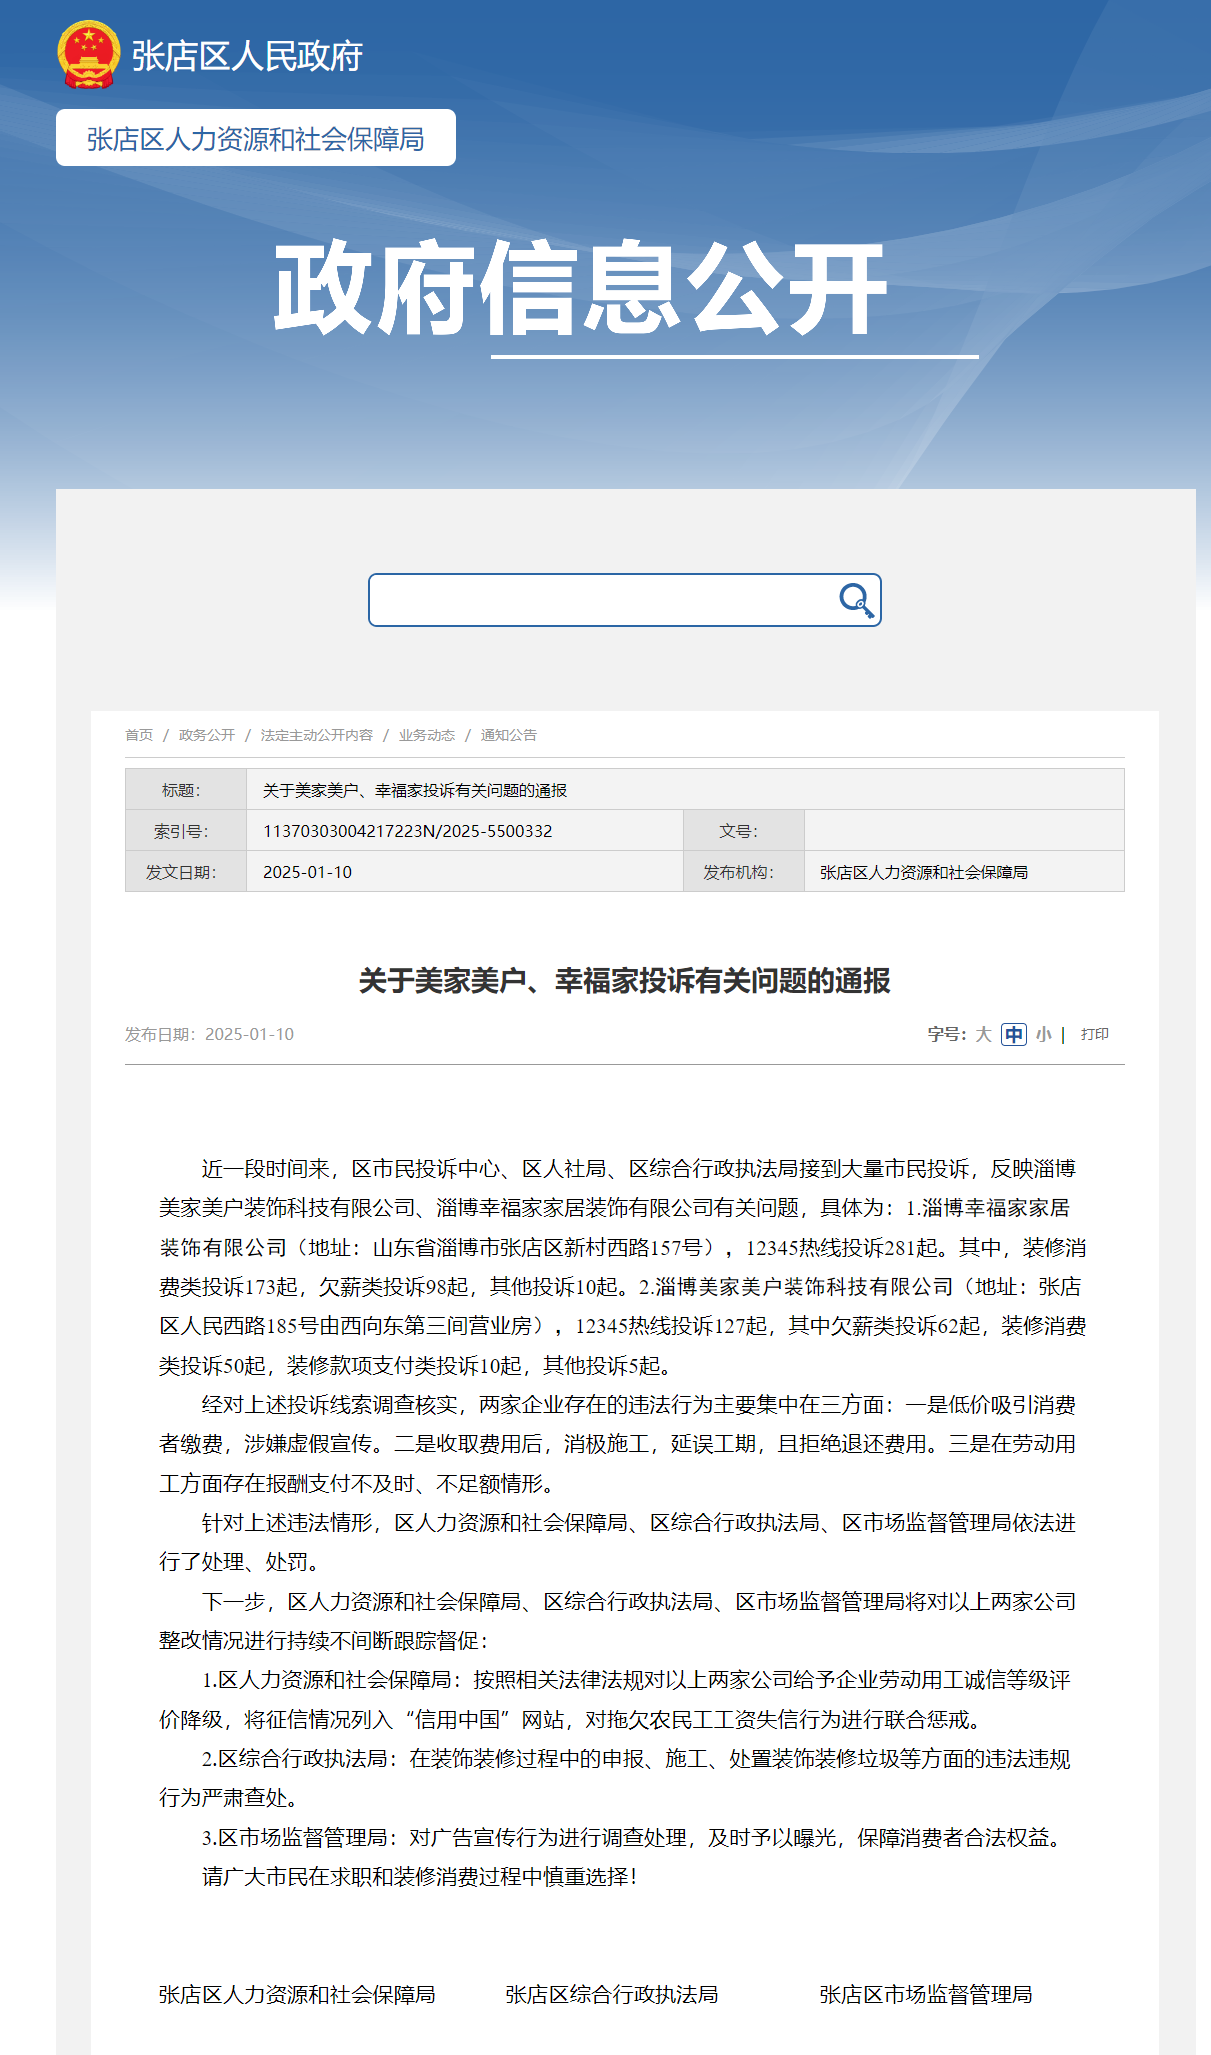This screenshot has width=1211, height=2055.
Task: Switch font size to 小
Action: tap(1043, 1034)
